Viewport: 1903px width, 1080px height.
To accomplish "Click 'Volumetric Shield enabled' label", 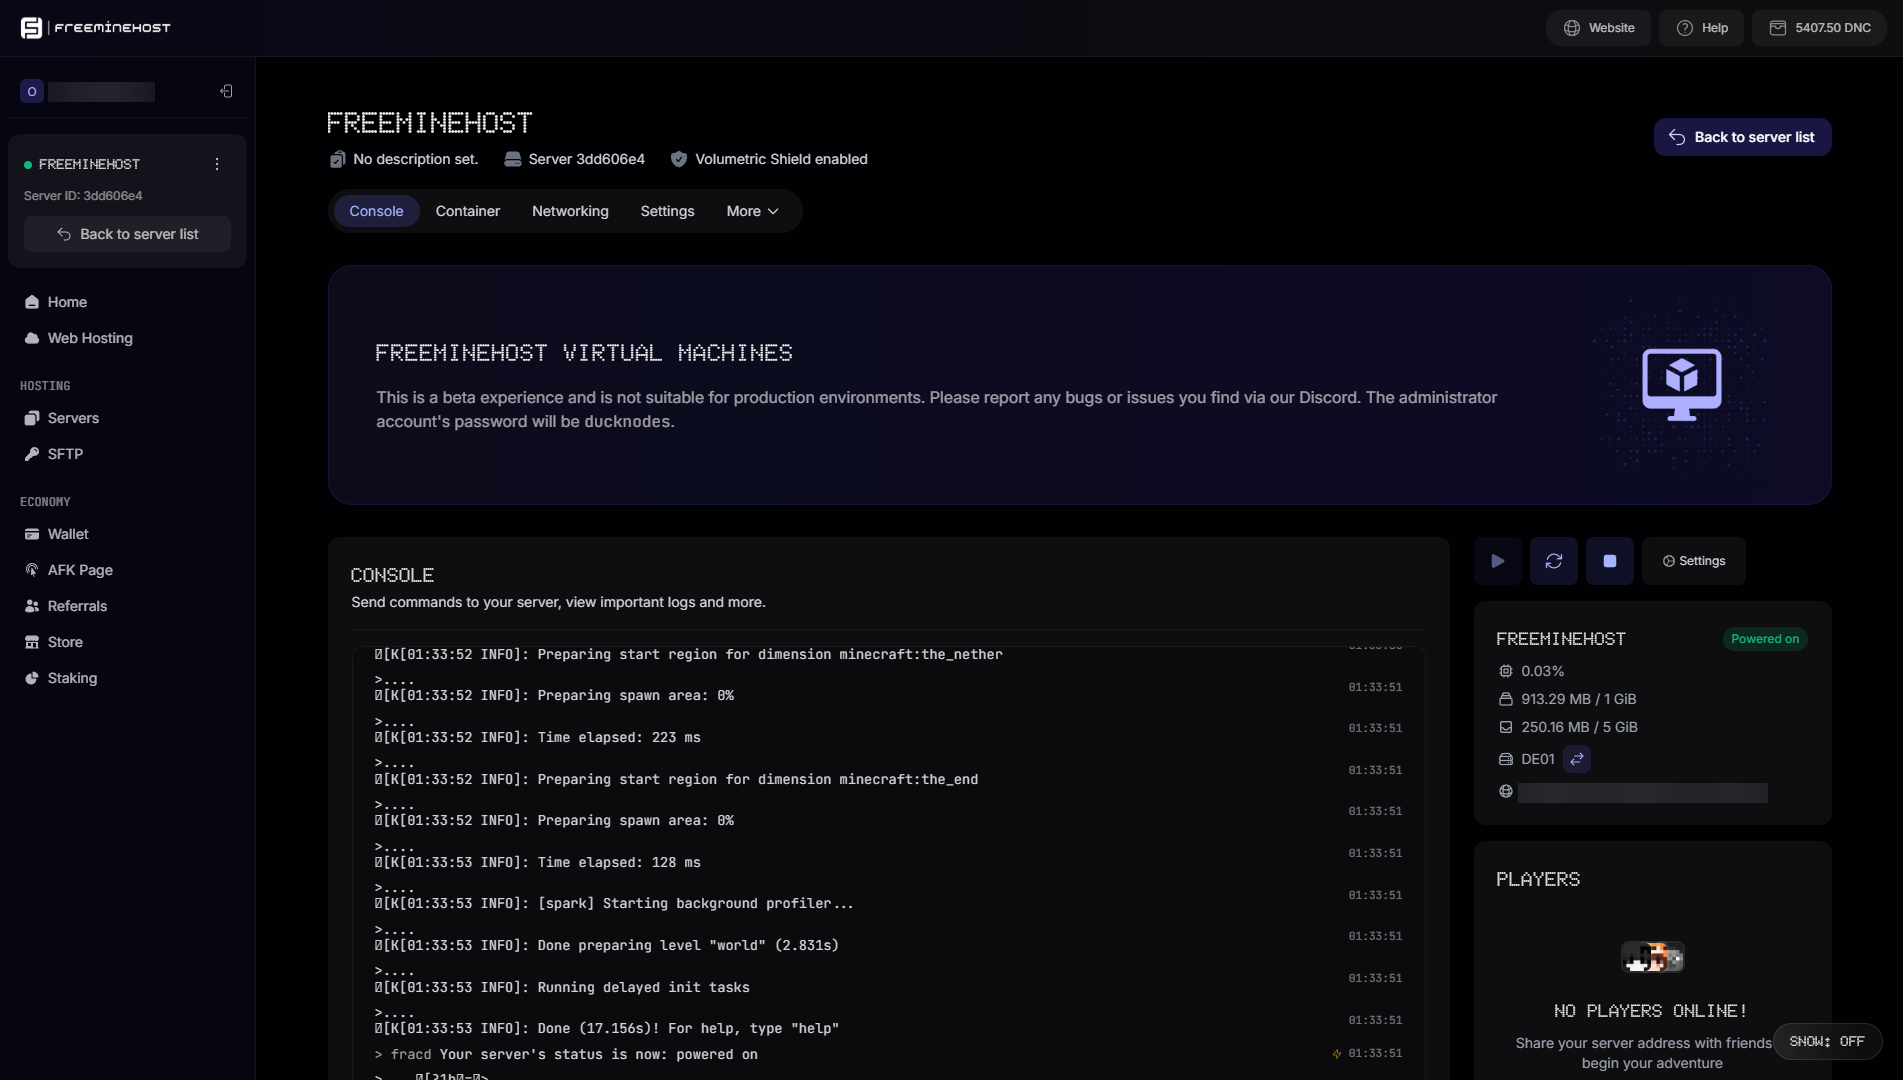I will click(x=781, y=159).
